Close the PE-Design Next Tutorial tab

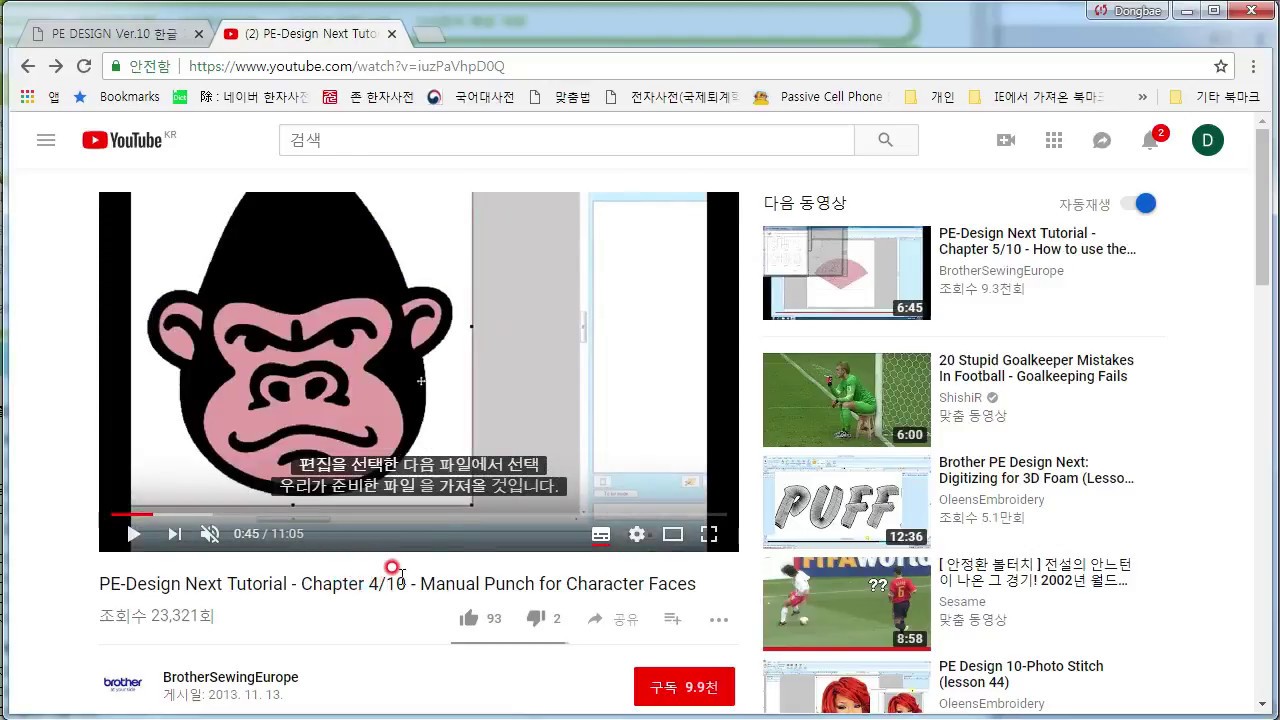[392, 34]
